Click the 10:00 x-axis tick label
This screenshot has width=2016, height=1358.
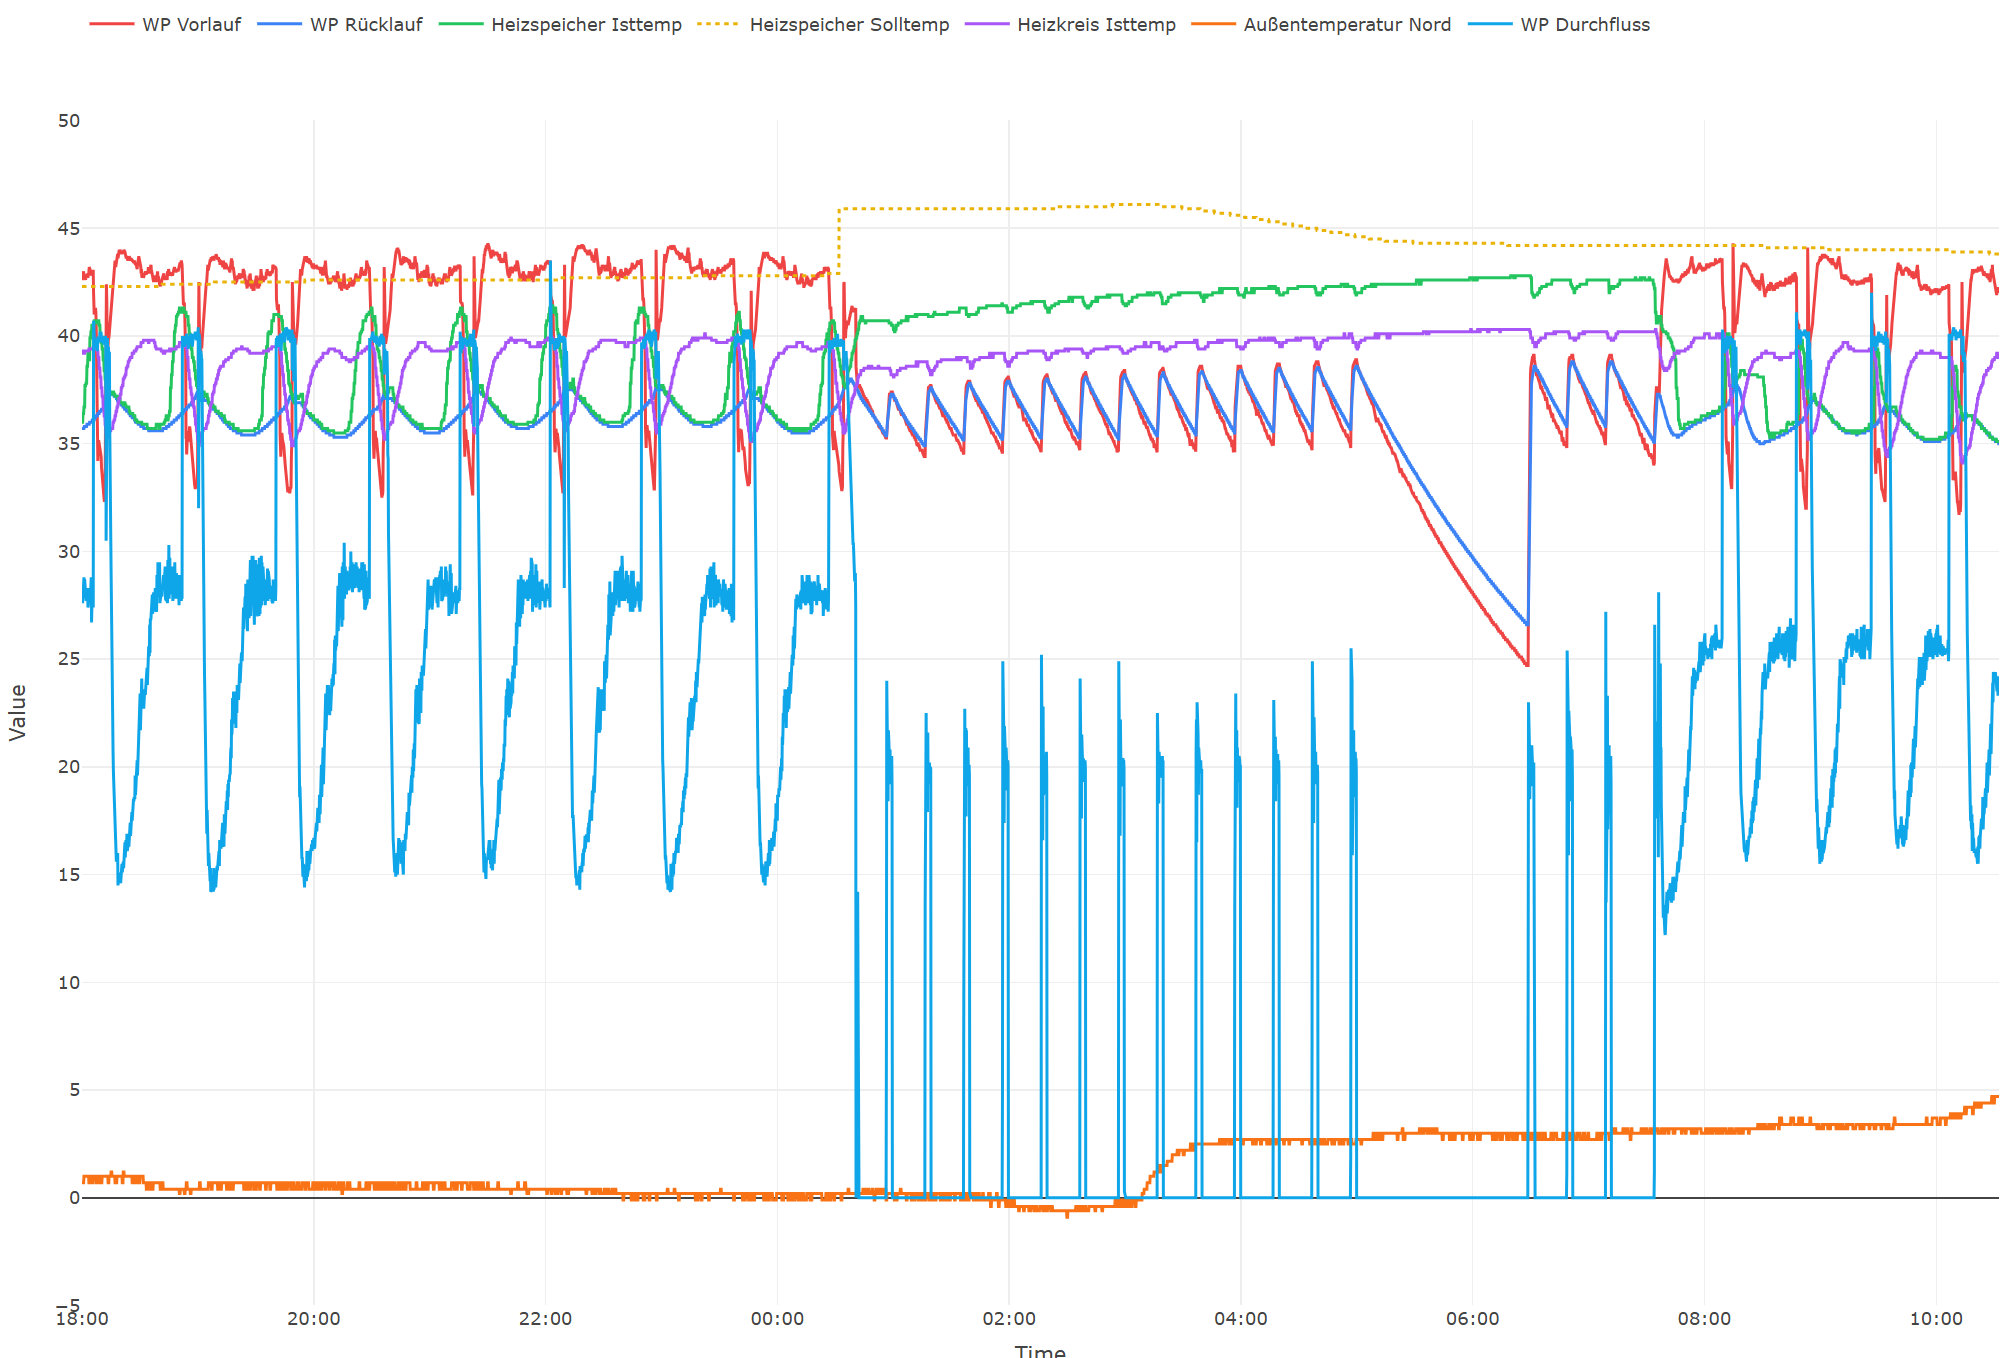coord(1936,1319)
